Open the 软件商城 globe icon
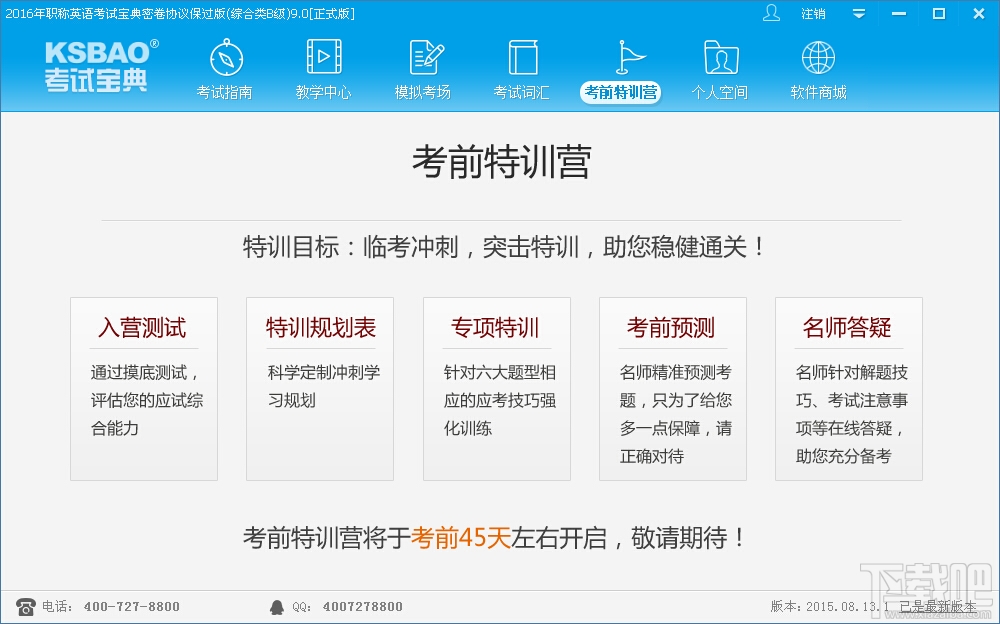This screenshot has height=624, width=1000. [x=818, y=57]
